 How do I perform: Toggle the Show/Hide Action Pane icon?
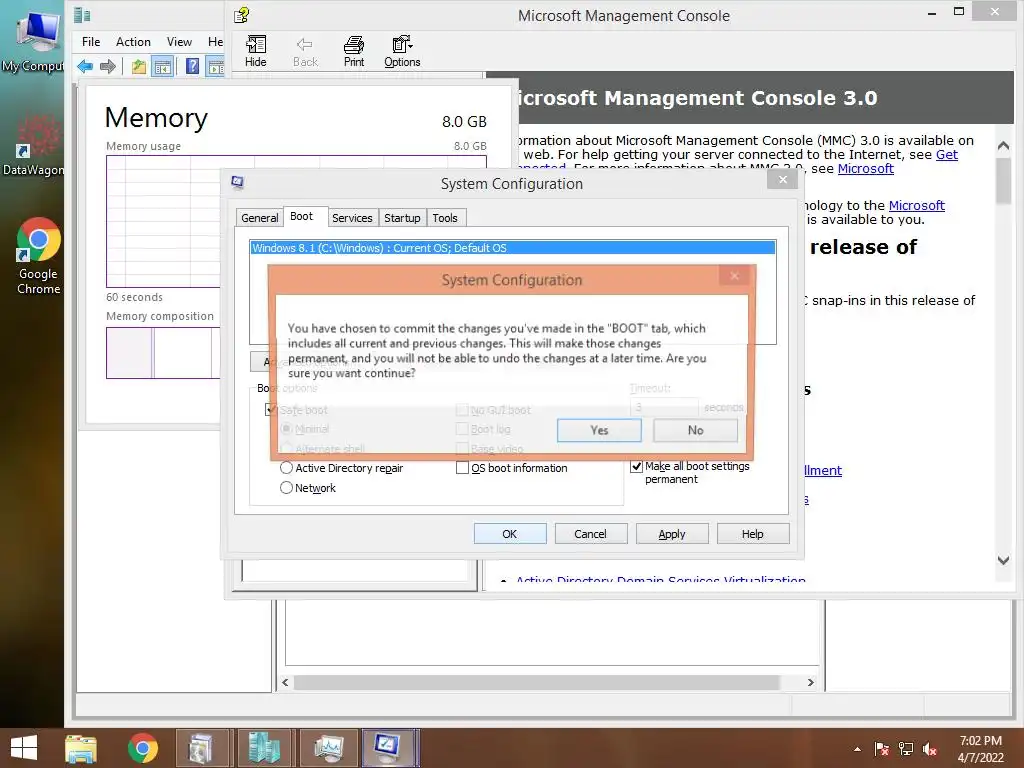(216, 66)
